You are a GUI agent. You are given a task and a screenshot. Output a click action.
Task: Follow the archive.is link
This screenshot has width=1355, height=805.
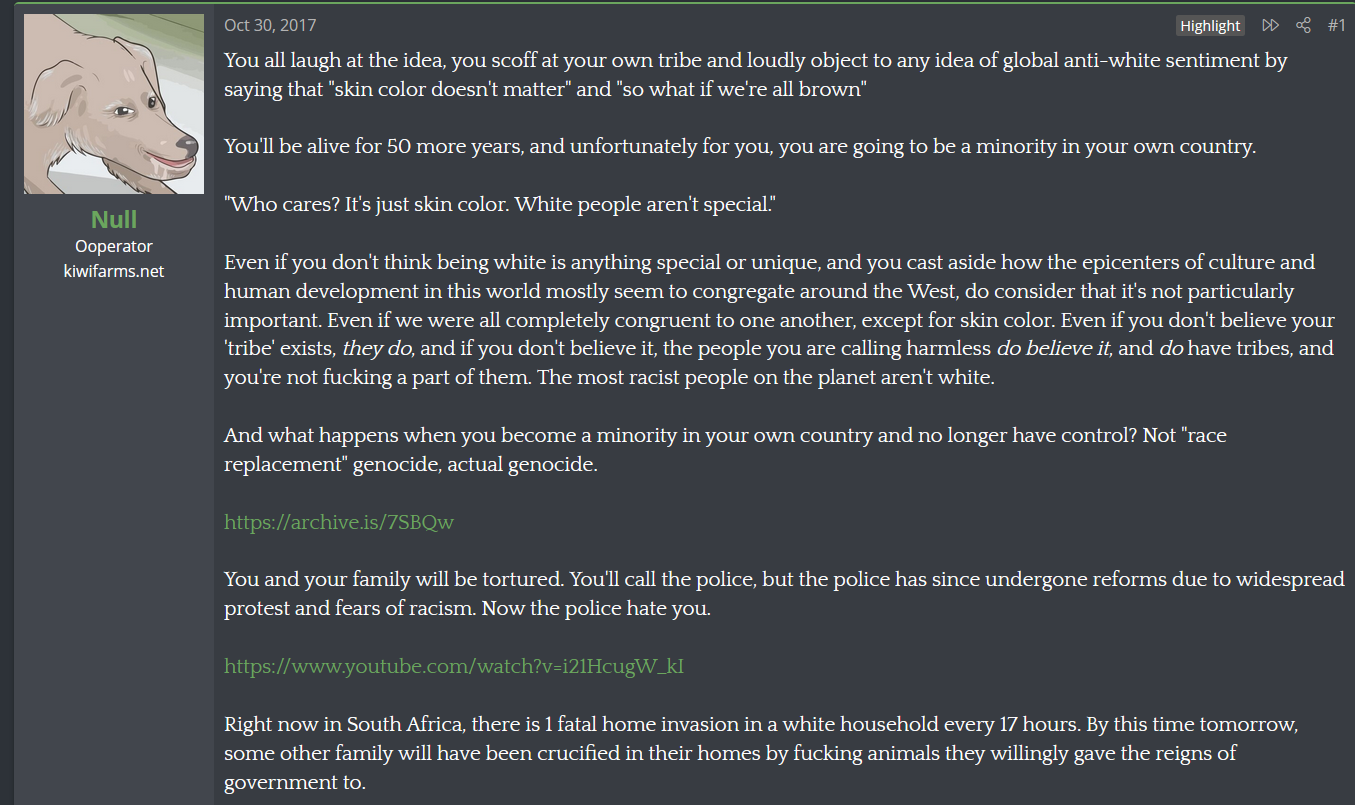coord(339,522)
